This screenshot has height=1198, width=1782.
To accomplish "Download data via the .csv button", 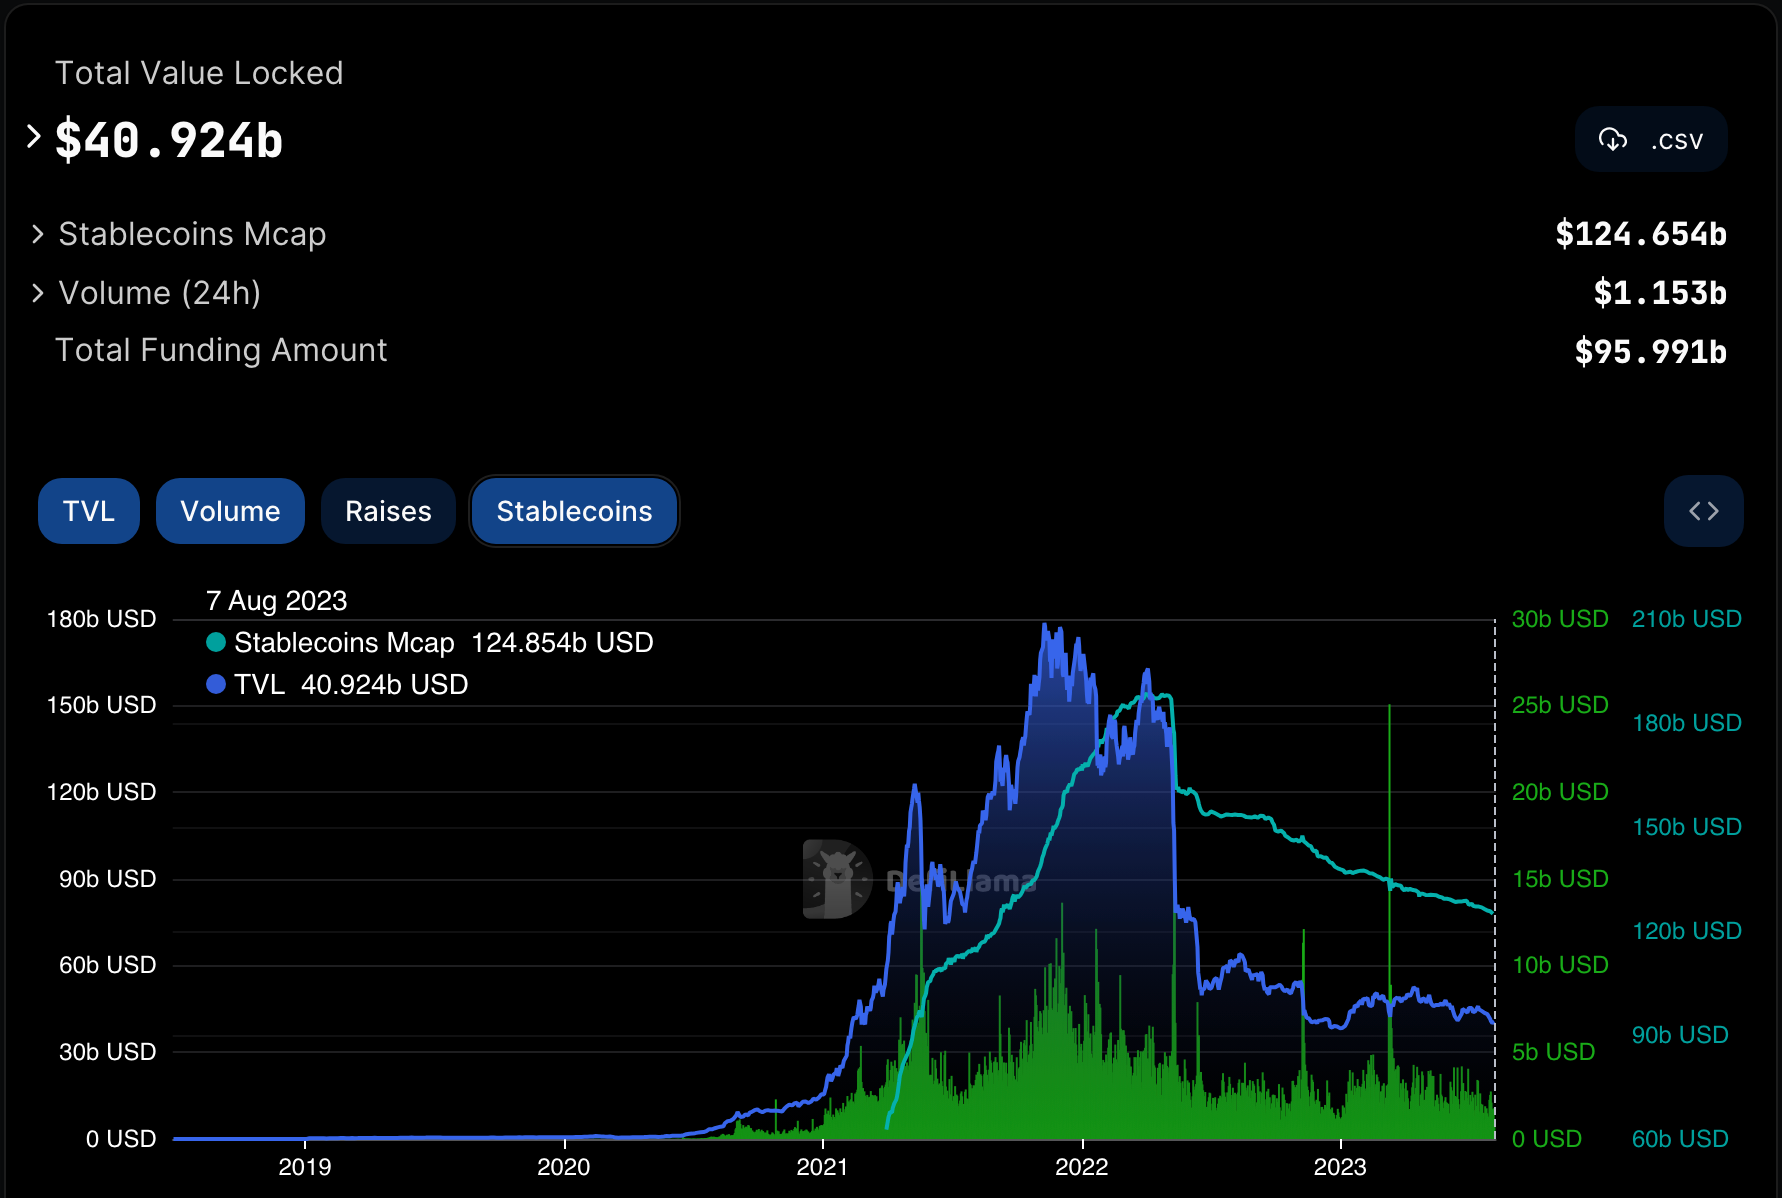I will click(x=1651, y=140).
